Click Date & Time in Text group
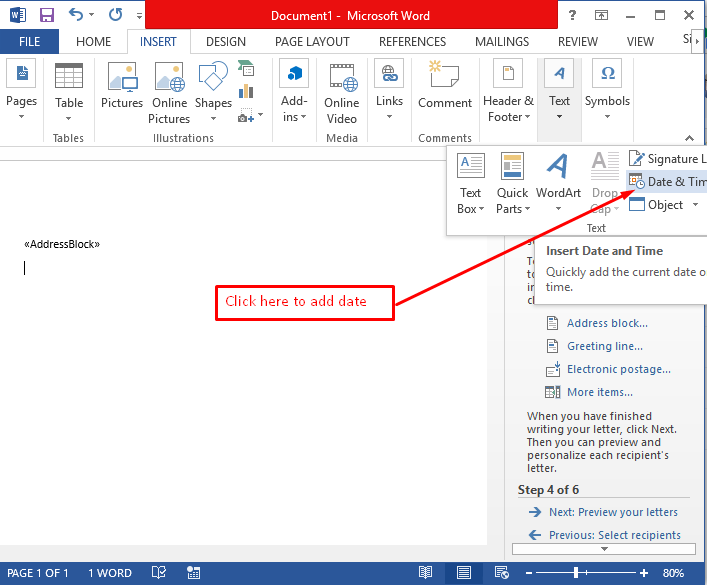The height and width of the screenshot is (585, 707). pyautogui.click(x=667, y=181)
